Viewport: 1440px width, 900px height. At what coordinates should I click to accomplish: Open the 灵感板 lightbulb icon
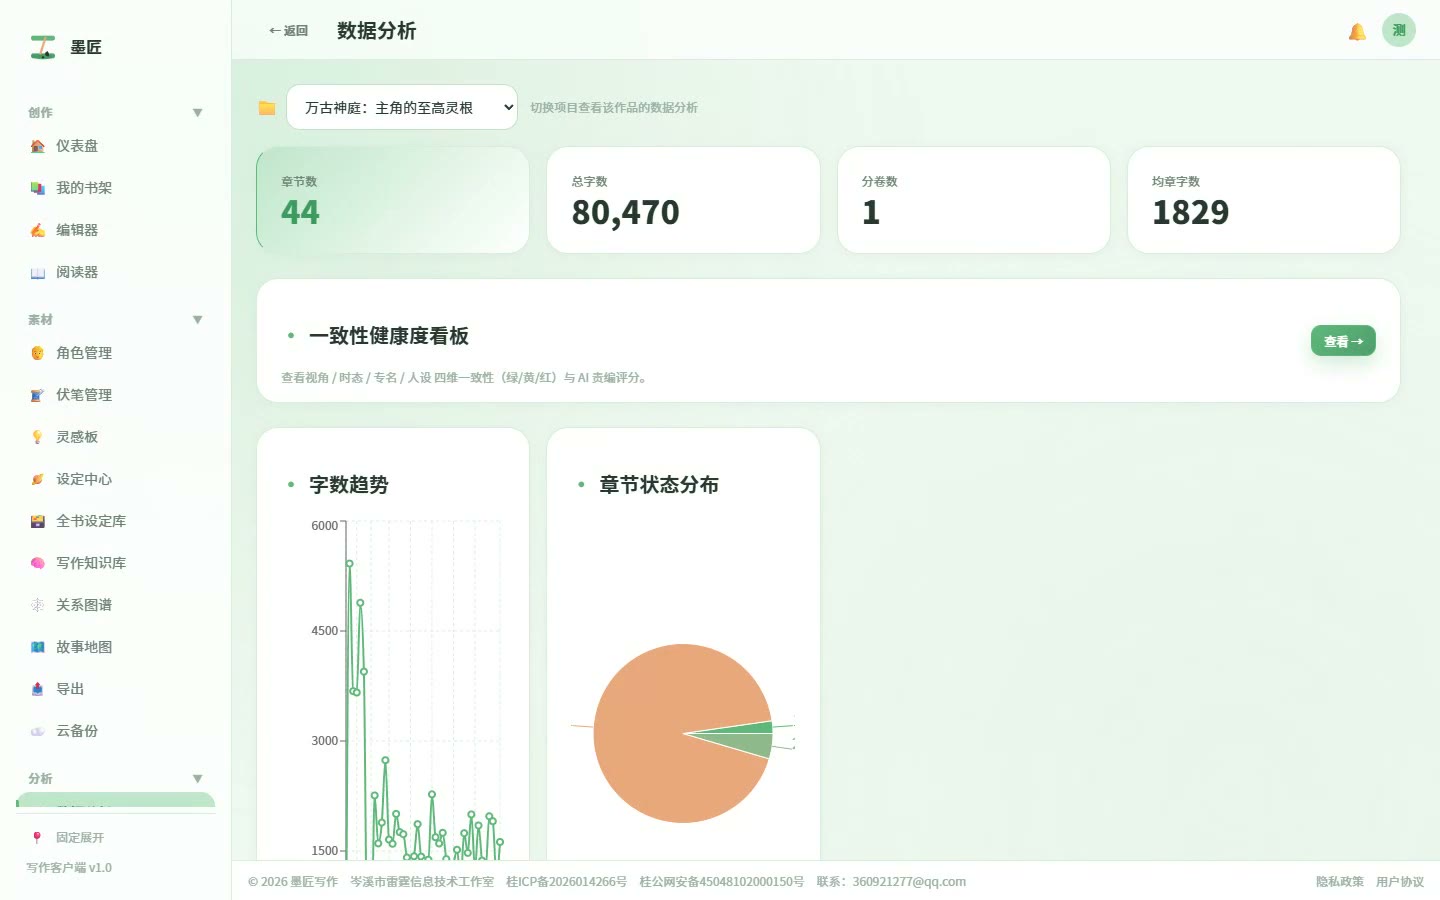[37, 437]
